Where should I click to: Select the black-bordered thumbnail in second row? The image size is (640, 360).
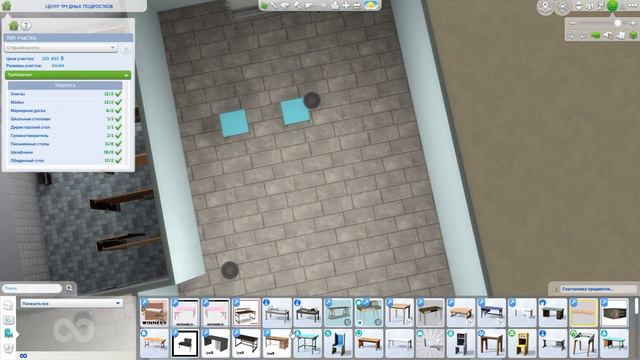point(185,344)
